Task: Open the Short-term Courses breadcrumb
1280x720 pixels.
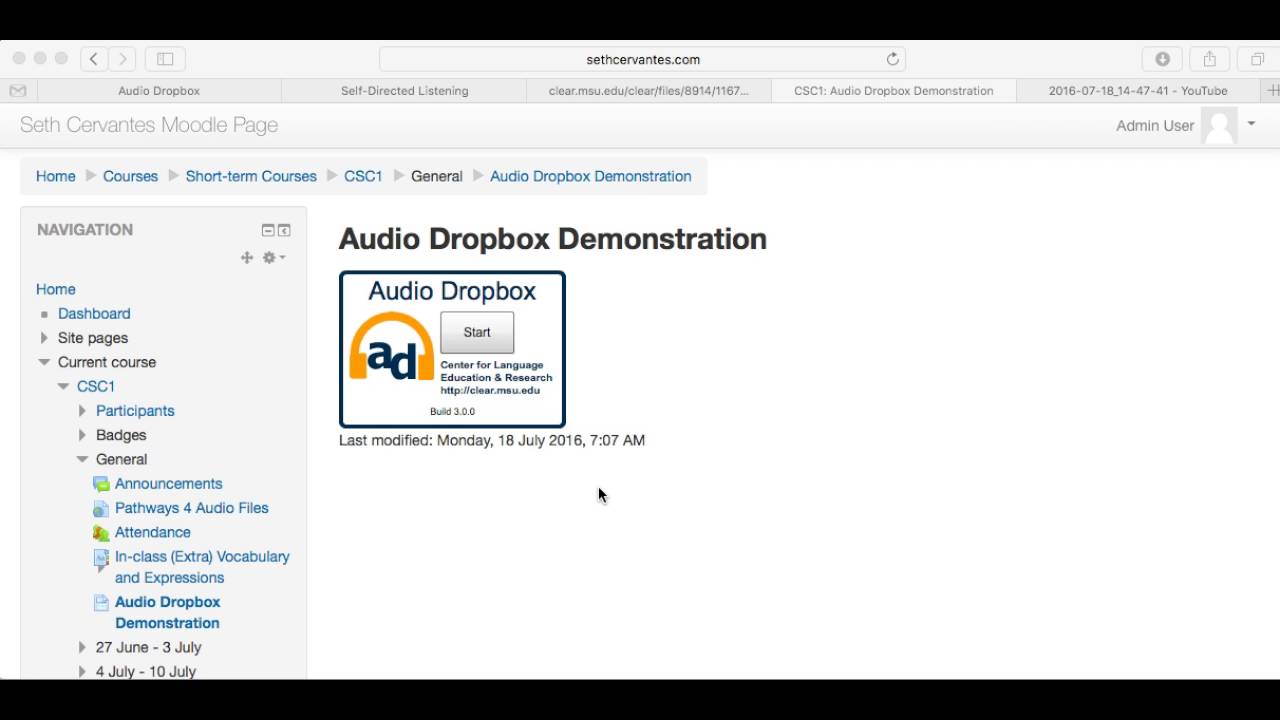Action: tap(251, 176)
